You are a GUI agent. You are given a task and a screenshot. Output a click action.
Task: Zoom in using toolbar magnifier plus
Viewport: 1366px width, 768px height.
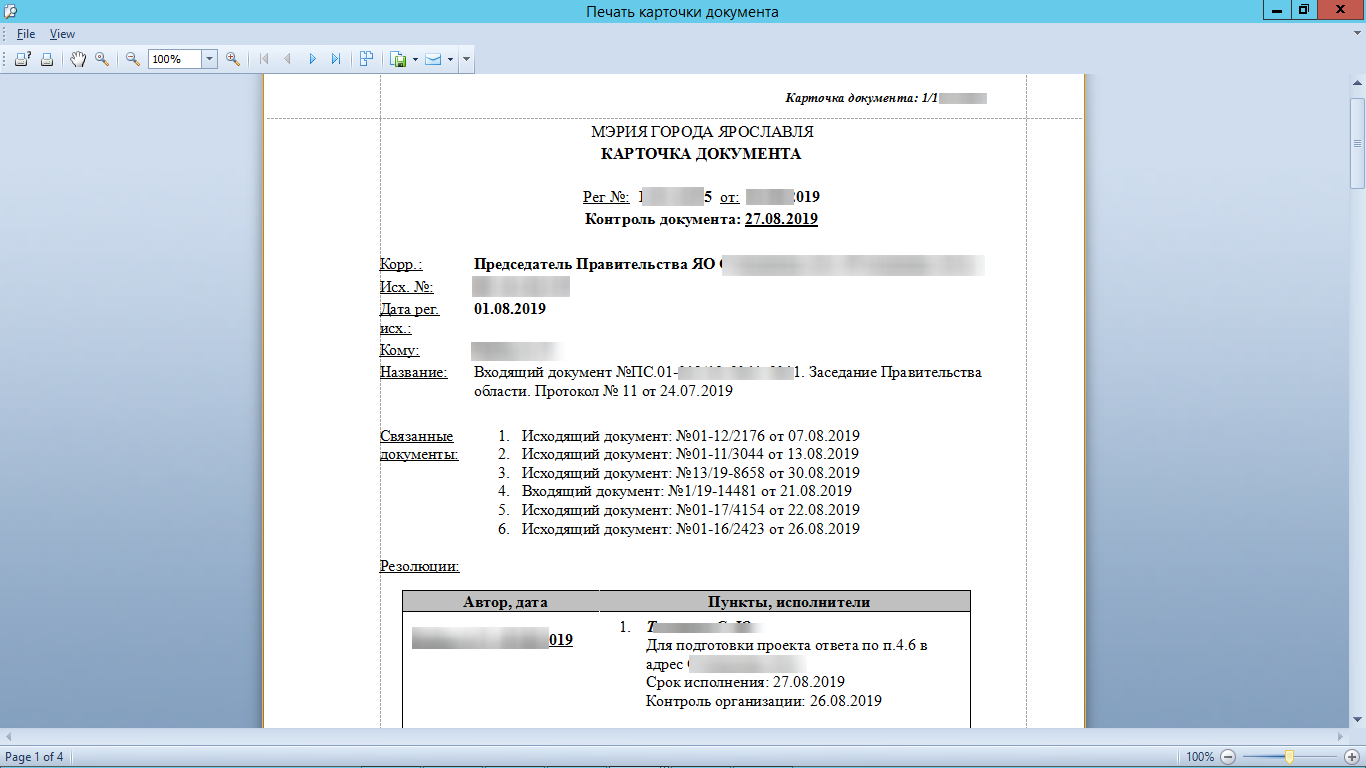(233, 59)
